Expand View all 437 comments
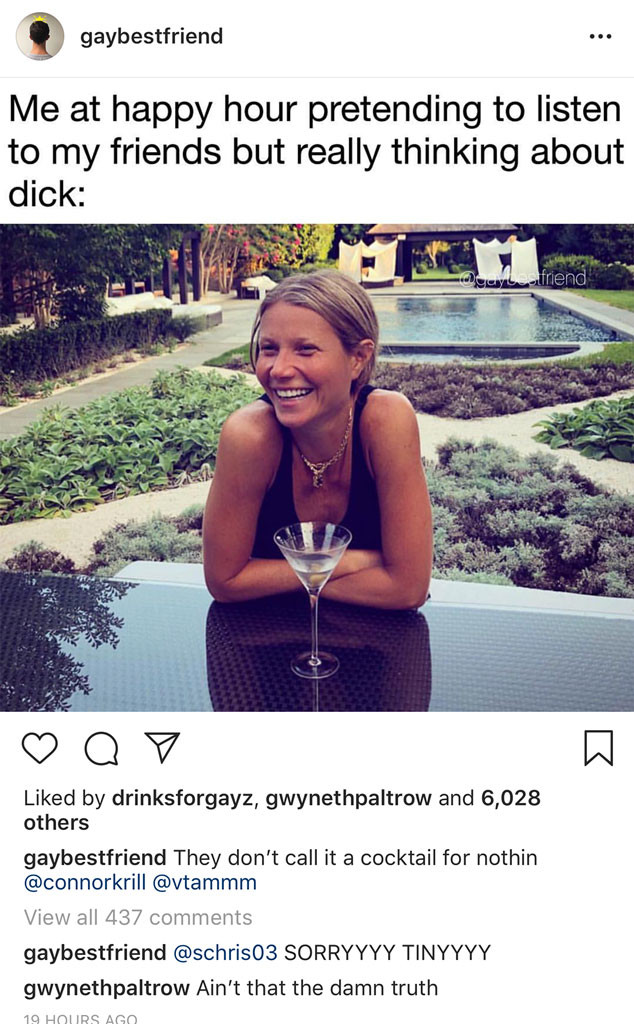Screen dimensions: 634x1024 [138, 917]
